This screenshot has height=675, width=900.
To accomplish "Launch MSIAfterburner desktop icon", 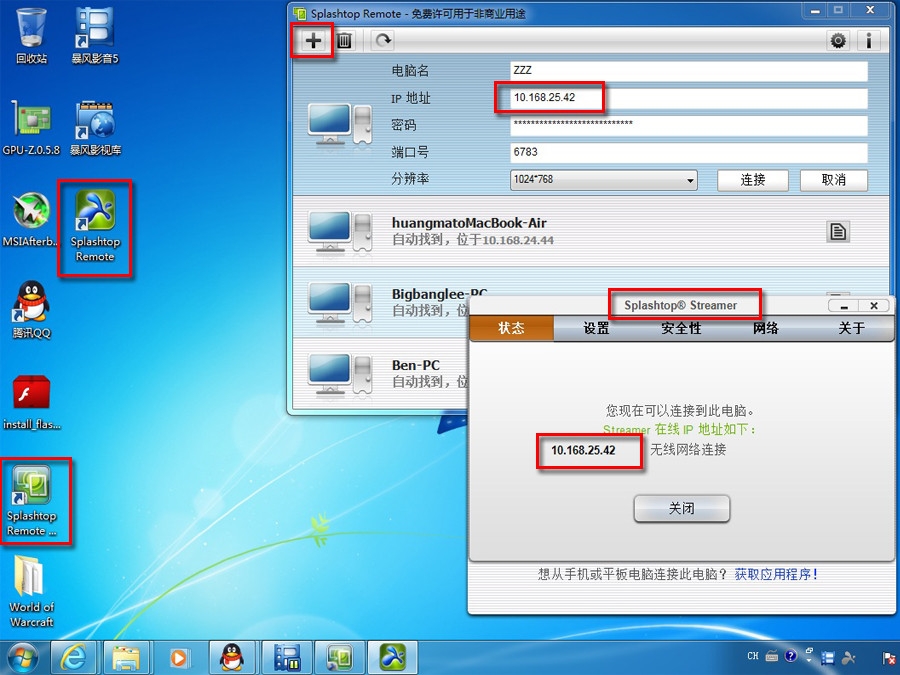I will click(31, 219).
